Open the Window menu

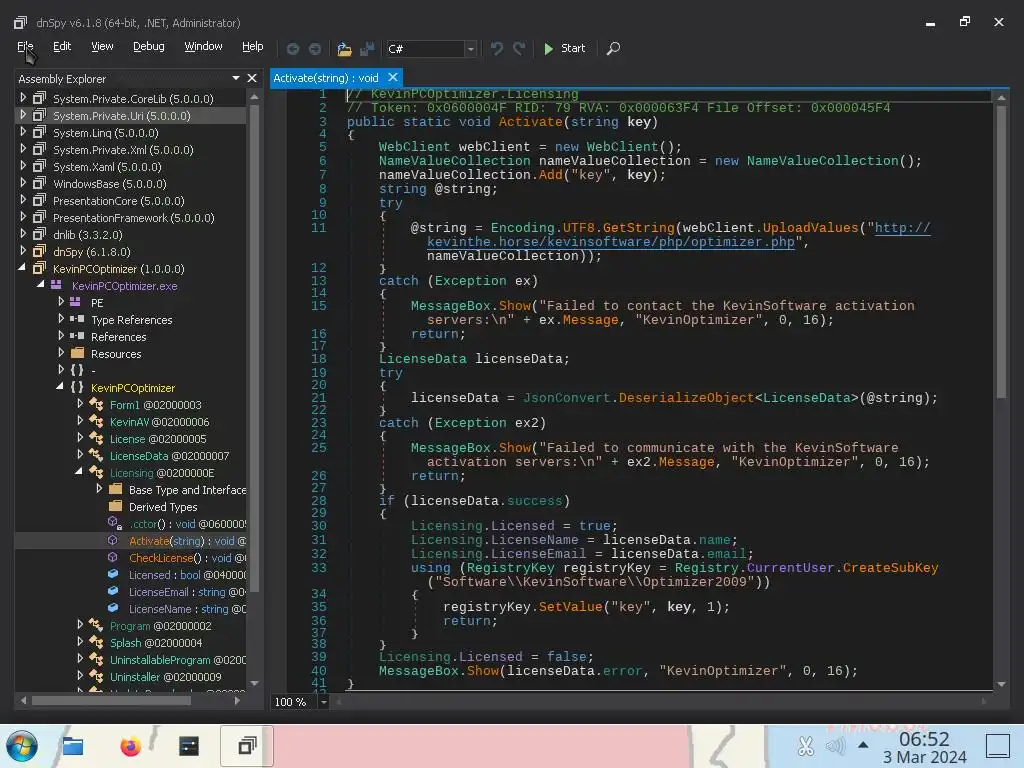203,46
